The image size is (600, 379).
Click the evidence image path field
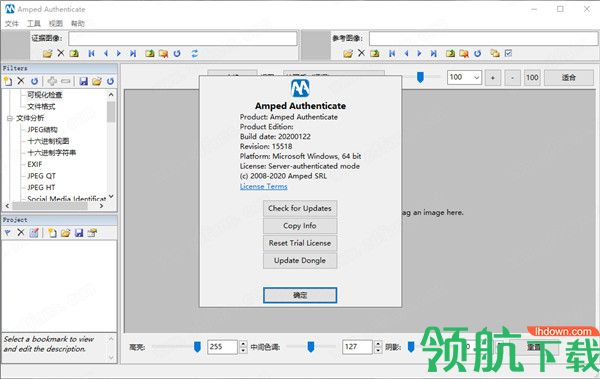183,39
